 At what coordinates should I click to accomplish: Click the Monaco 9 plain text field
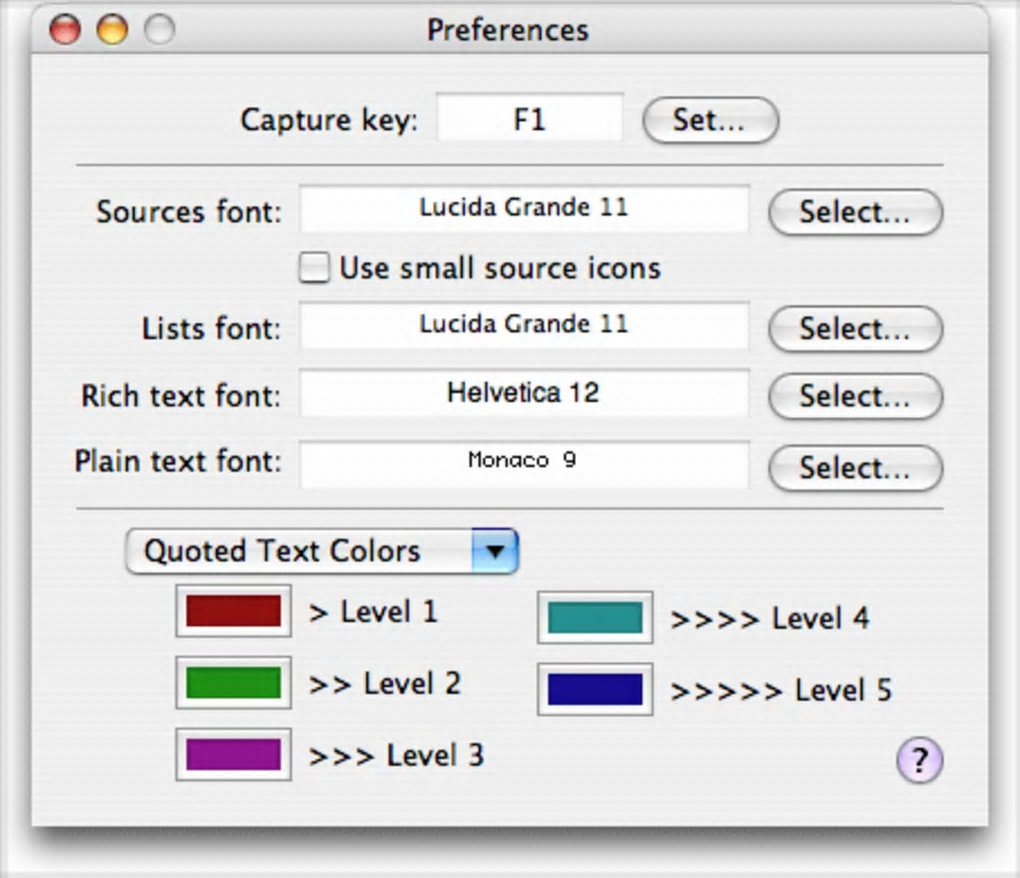tap(524, 463)
